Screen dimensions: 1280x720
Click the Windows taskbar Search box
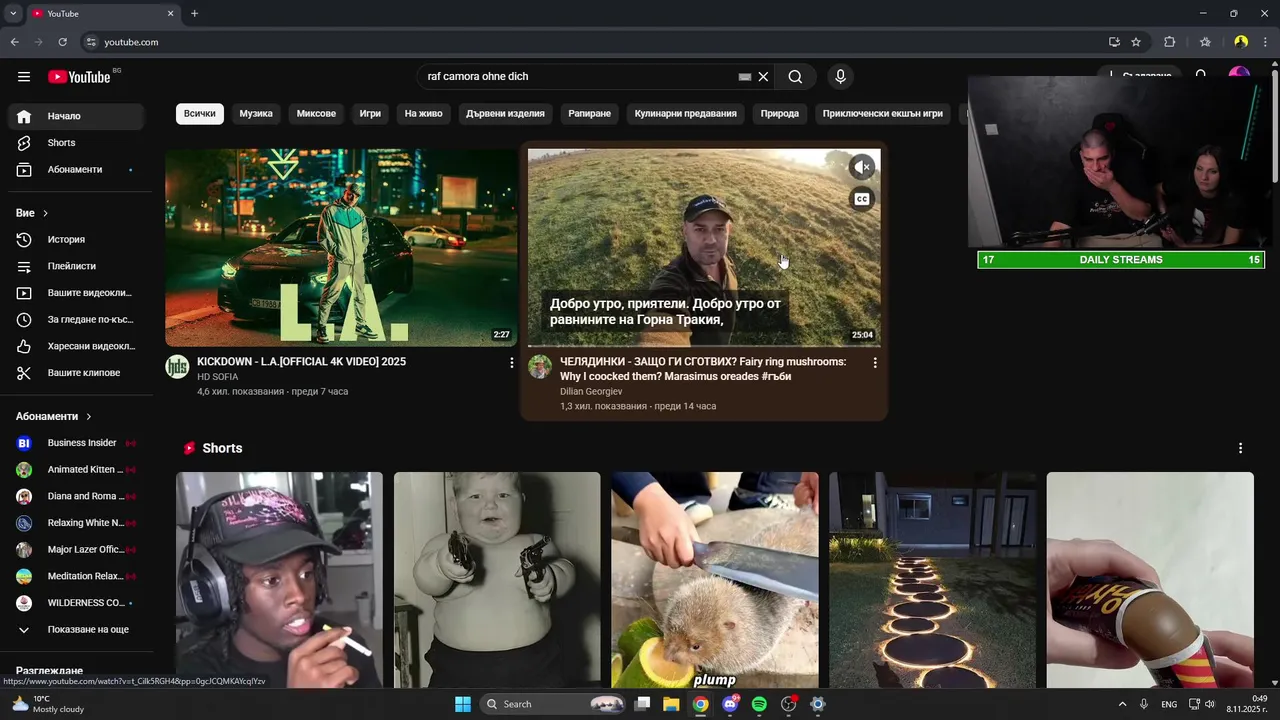[x=552, y=704]
